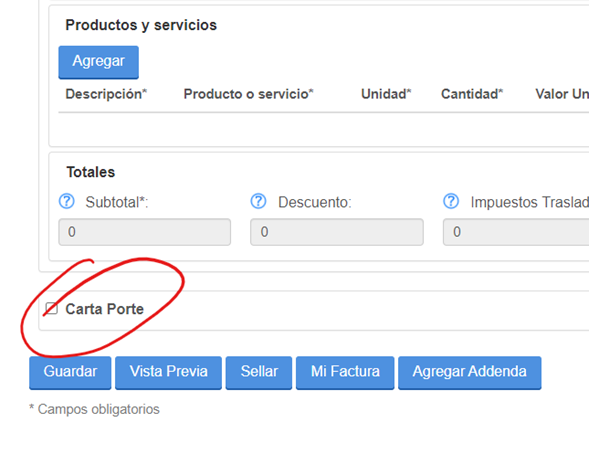Open the Subtotal help question-mark icon

click(67, 201)
